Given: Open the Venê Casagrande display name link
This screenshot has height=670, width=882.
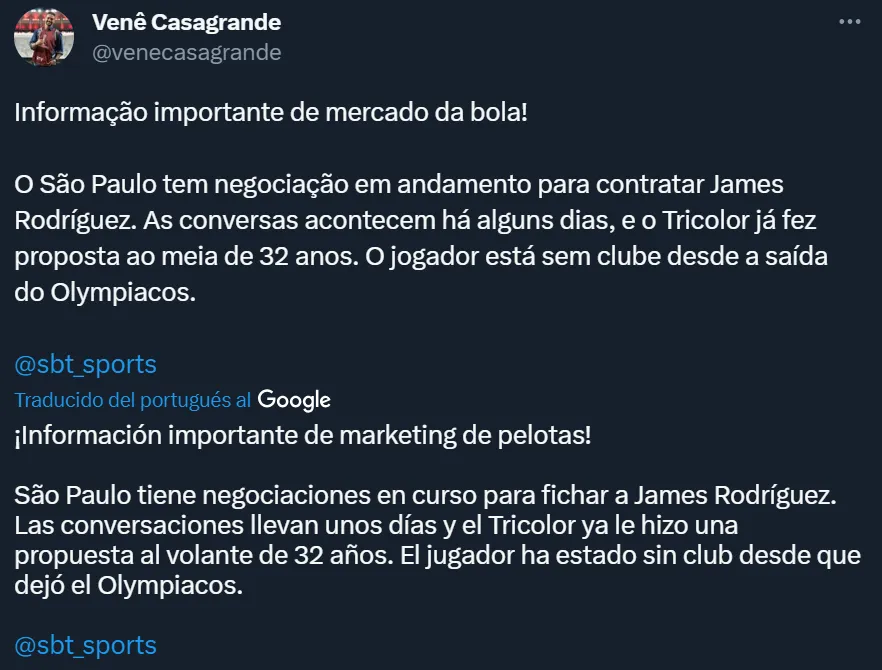Looking at the screenshot, I should tap(186, 22).
